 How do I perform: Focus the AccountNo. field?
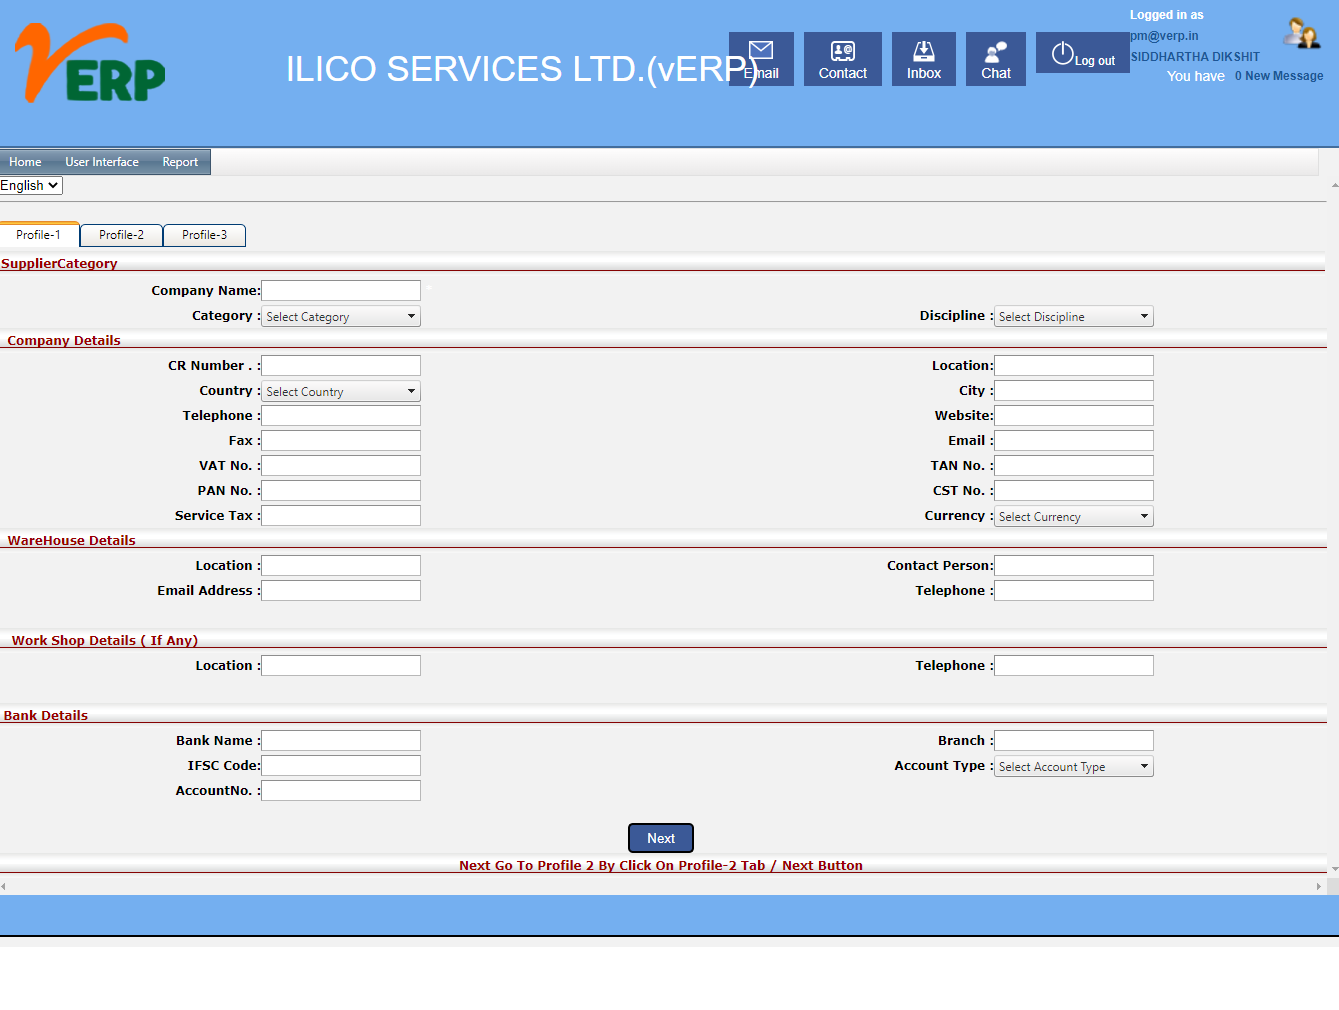[x=341, y=791]
